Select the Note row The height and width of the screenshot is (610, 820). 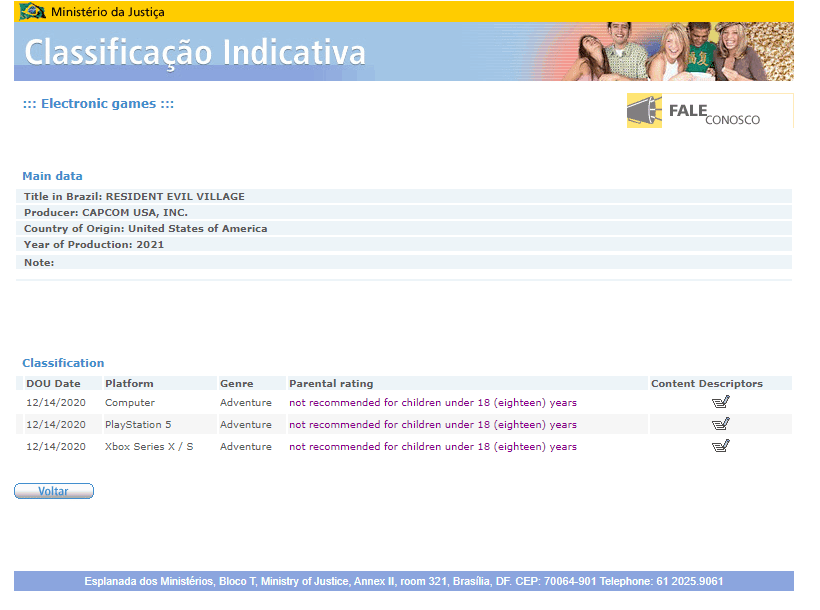point(404,262)
